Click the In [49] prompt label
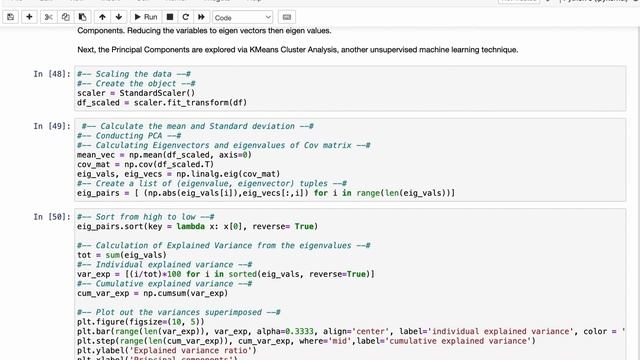The width and height of the screenshot is (640, 360). point(52,126)
